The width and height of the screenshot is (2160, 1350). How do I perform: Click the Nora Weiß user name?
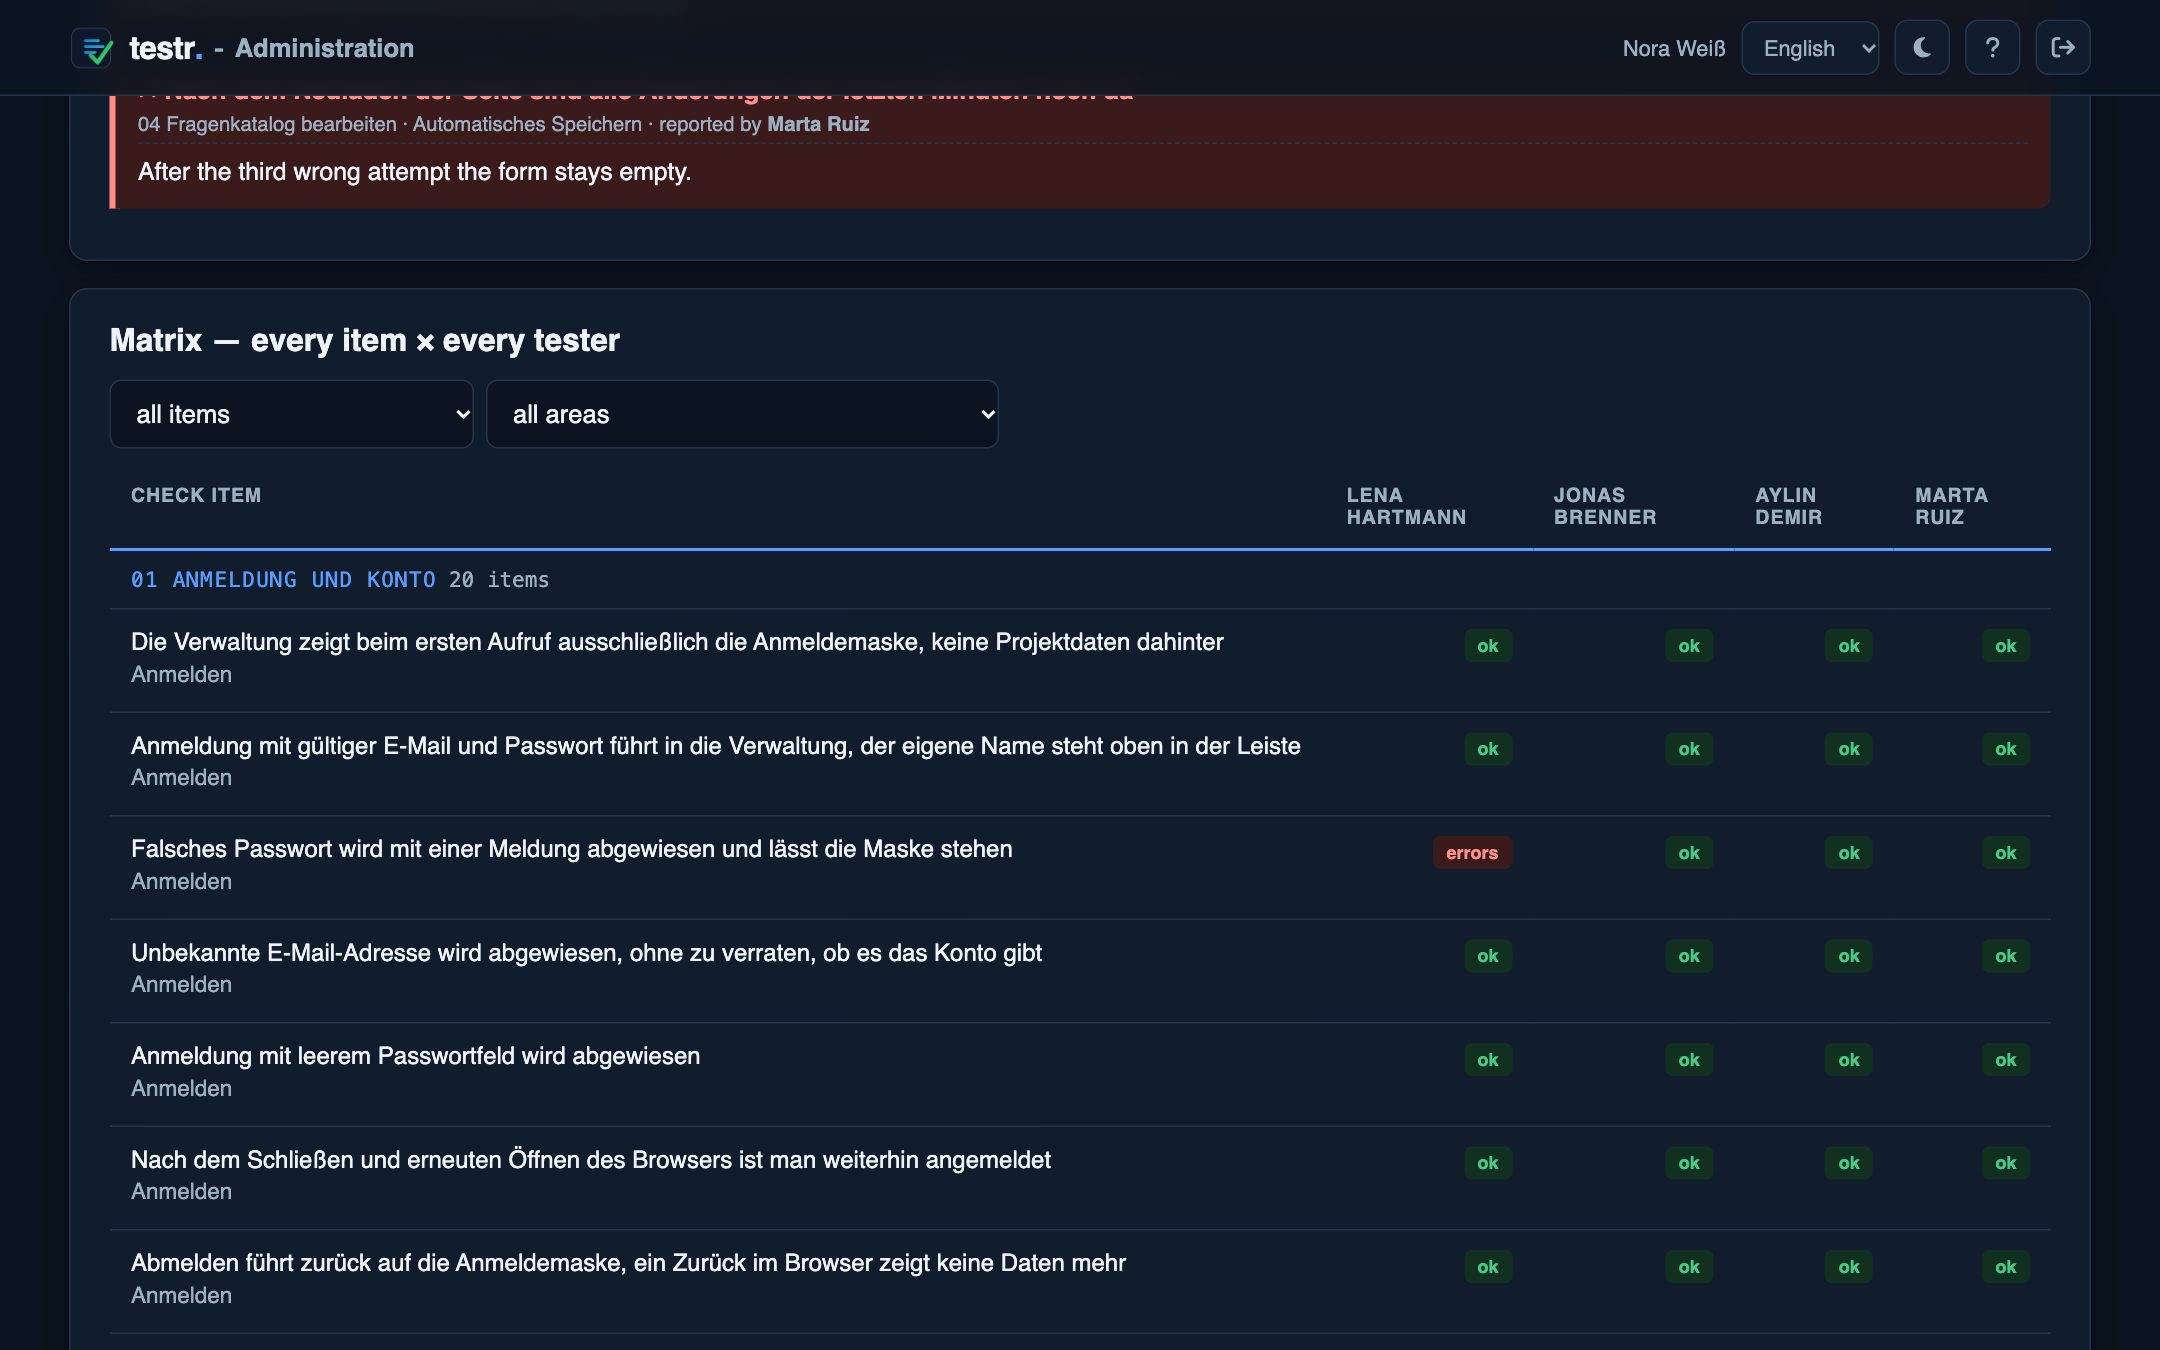click(1674, 48)
